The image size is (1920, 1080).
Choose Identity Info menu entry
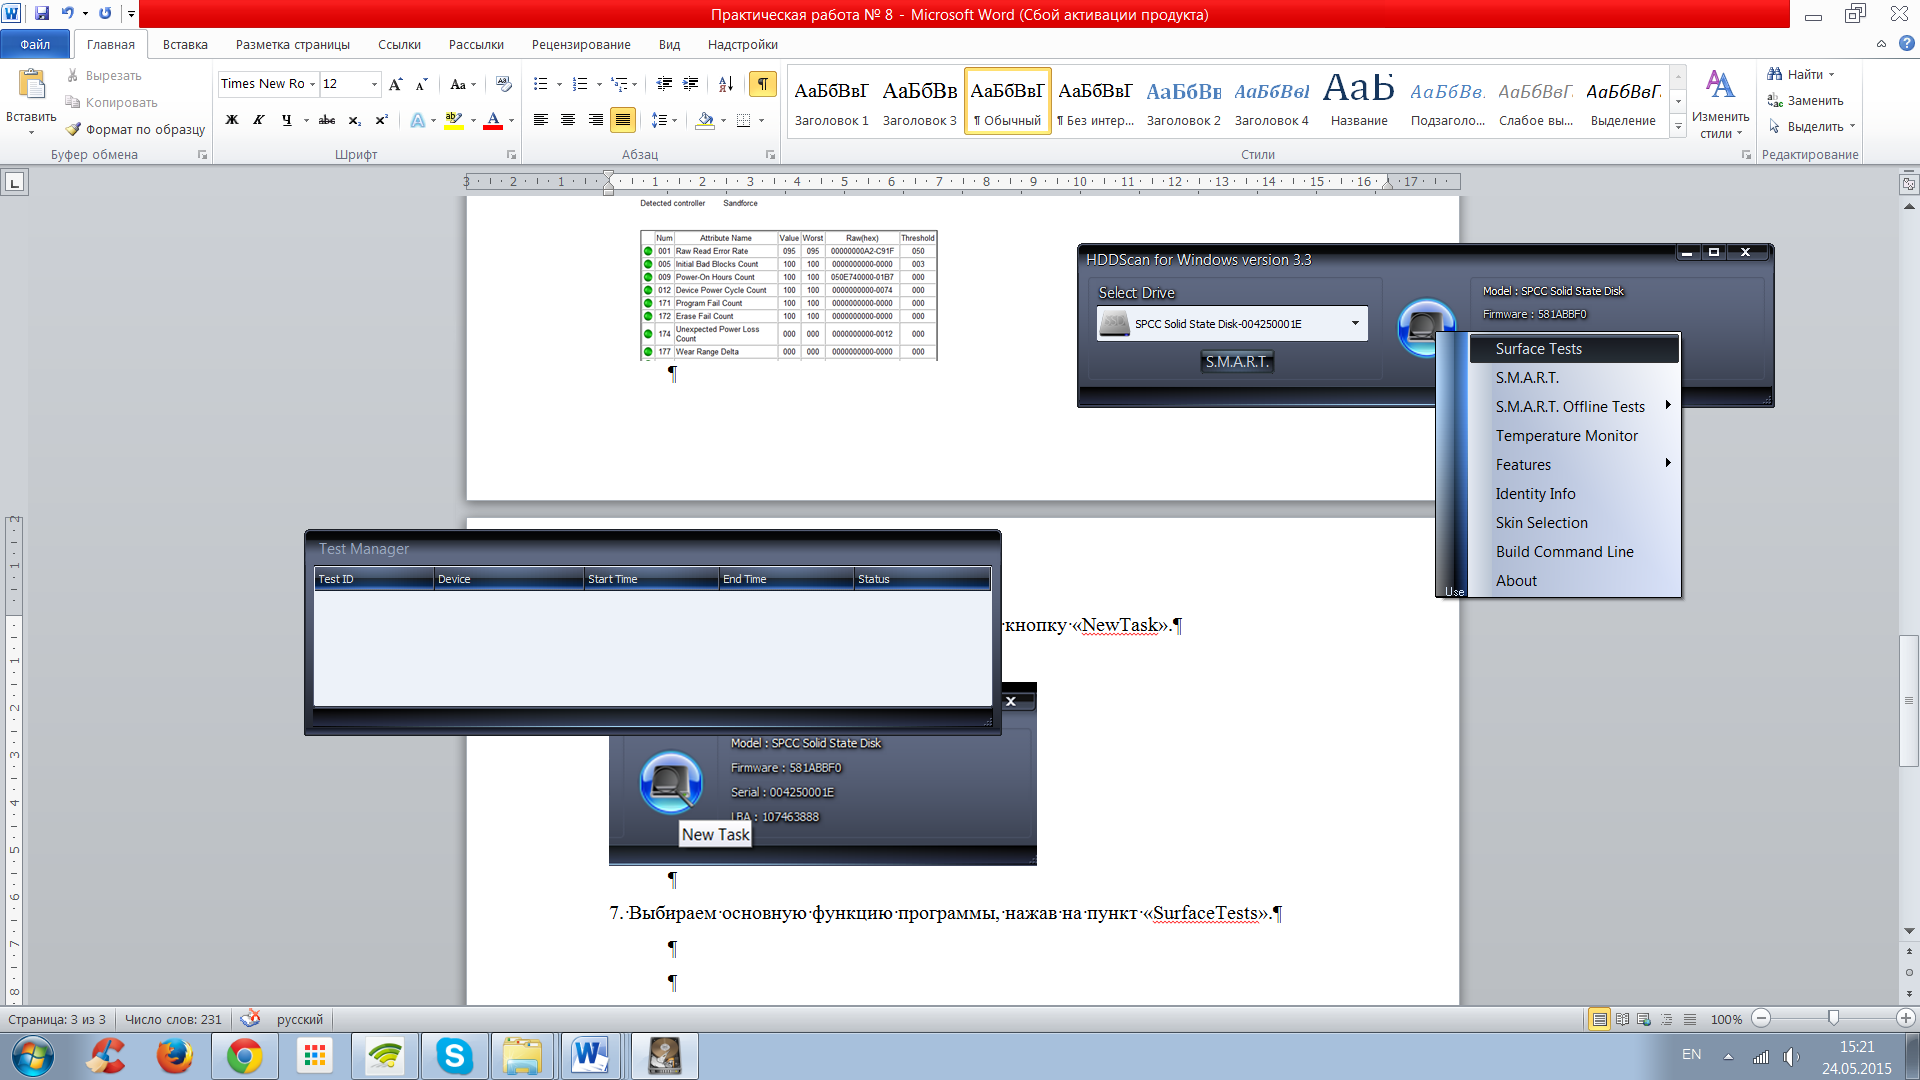pyautogui.click(x=1575, y=493)
